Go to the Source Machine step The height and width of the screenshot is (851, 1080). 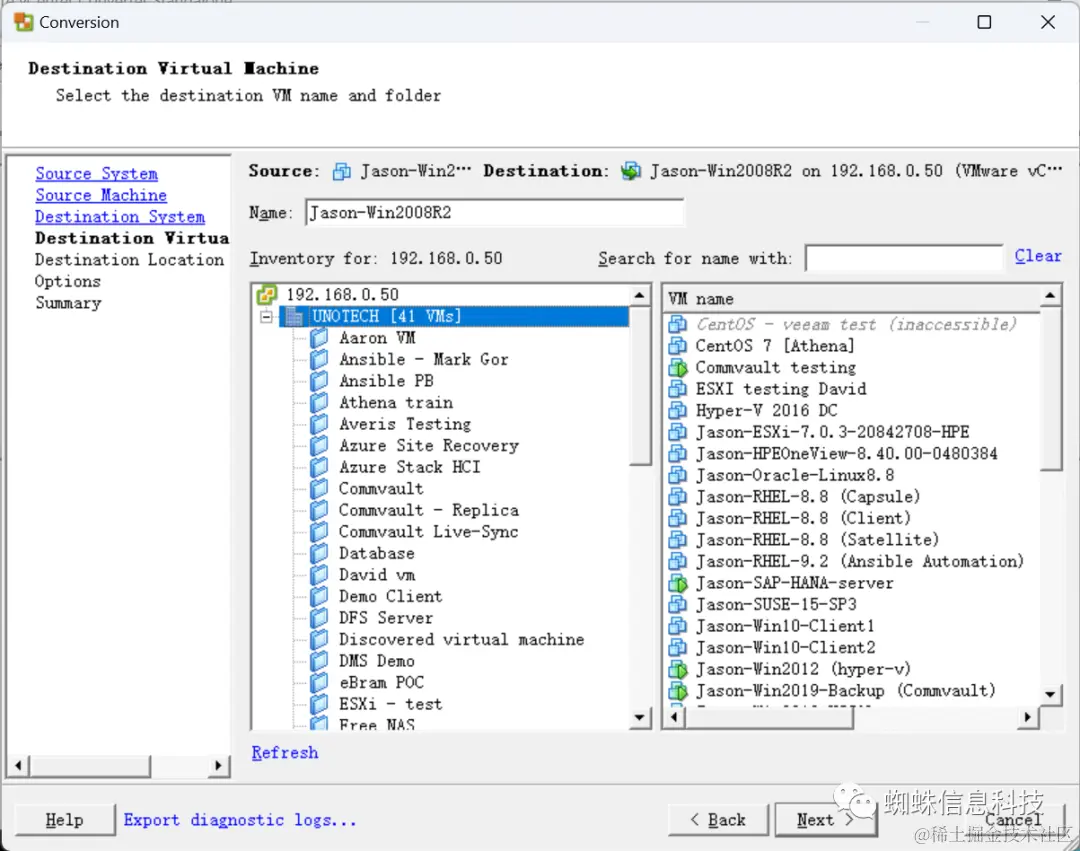[x=101, y=196]
